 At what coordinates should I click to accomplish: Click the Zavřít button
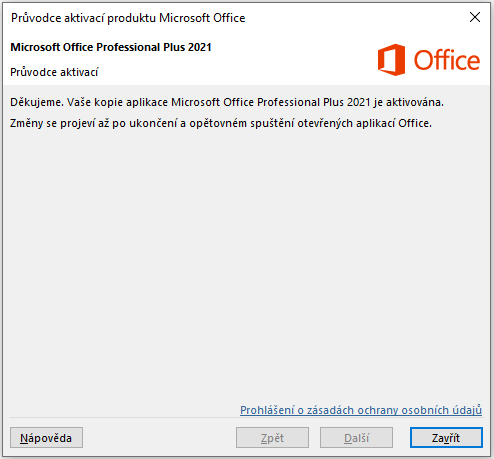(x=446, y=438)
